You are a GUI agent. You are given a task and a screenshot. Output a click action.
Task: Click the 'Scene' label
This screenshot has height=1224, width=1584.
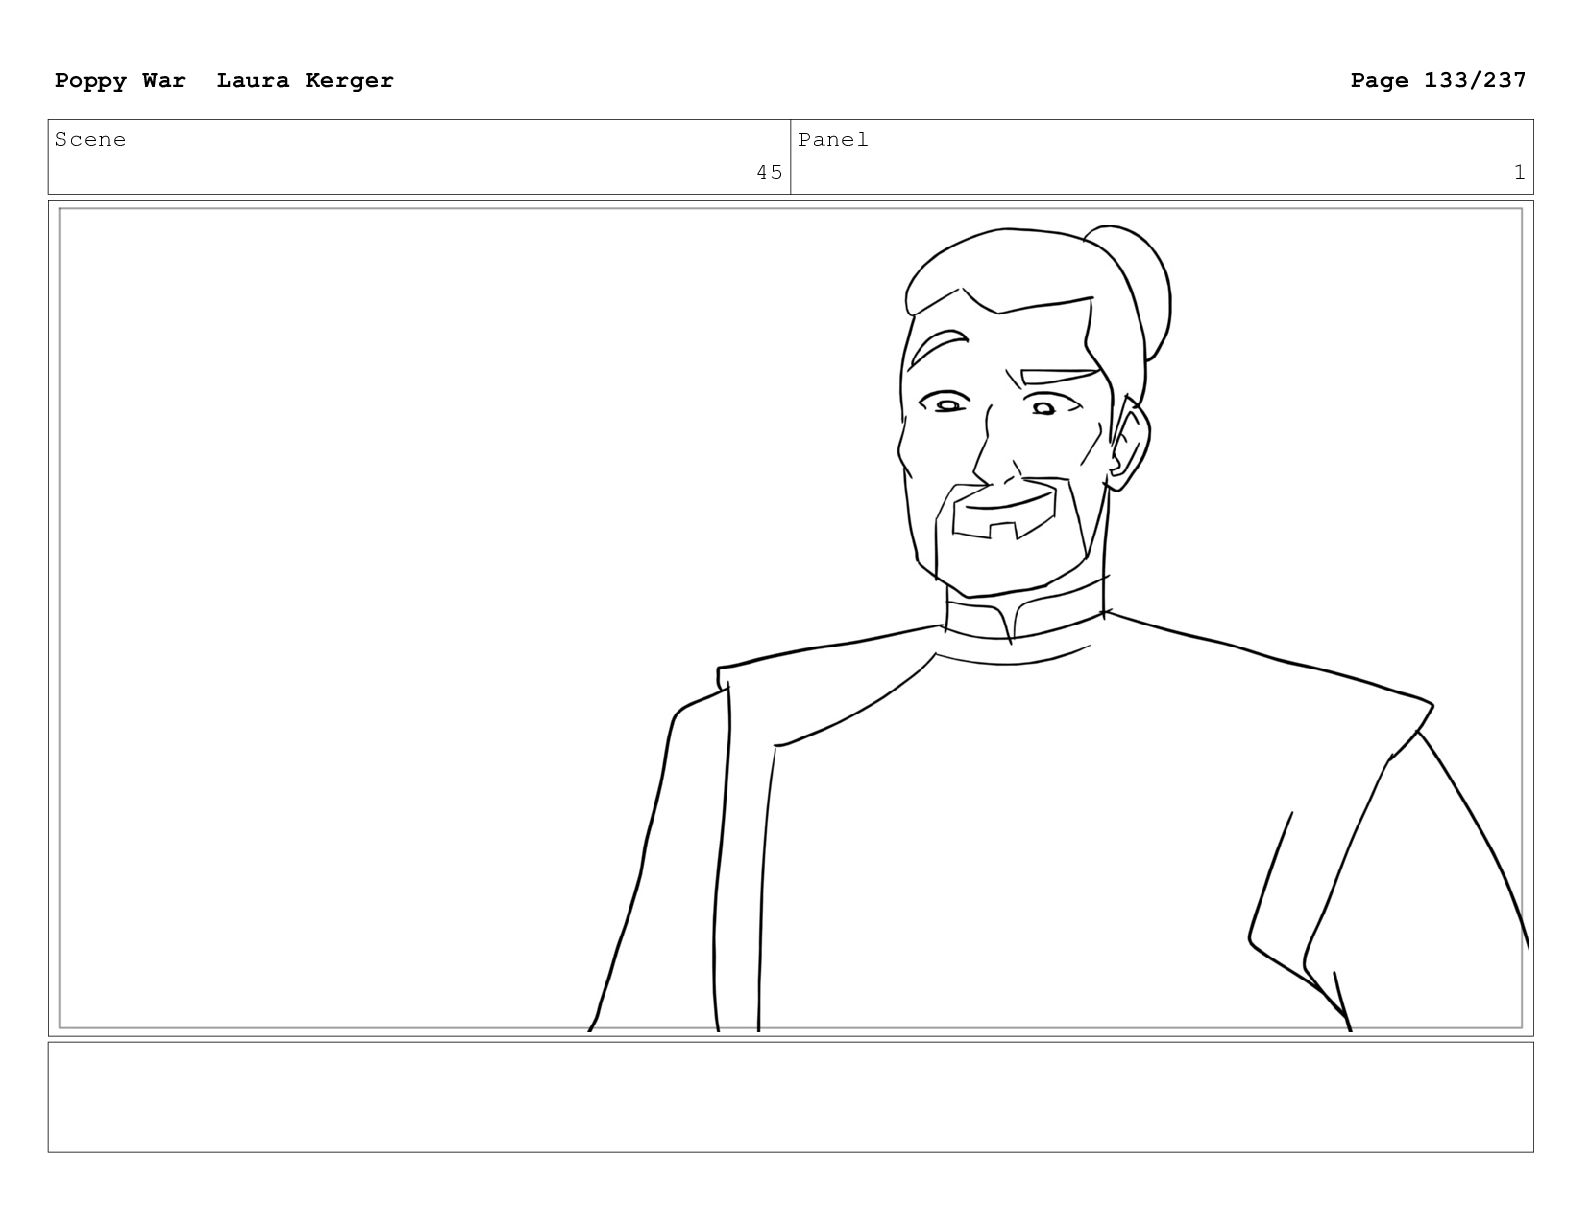click(x=91, y=140)
